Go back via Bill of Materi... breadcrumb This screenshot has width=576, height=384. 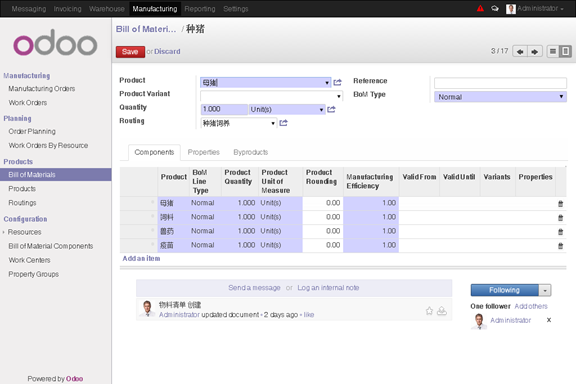146,29
